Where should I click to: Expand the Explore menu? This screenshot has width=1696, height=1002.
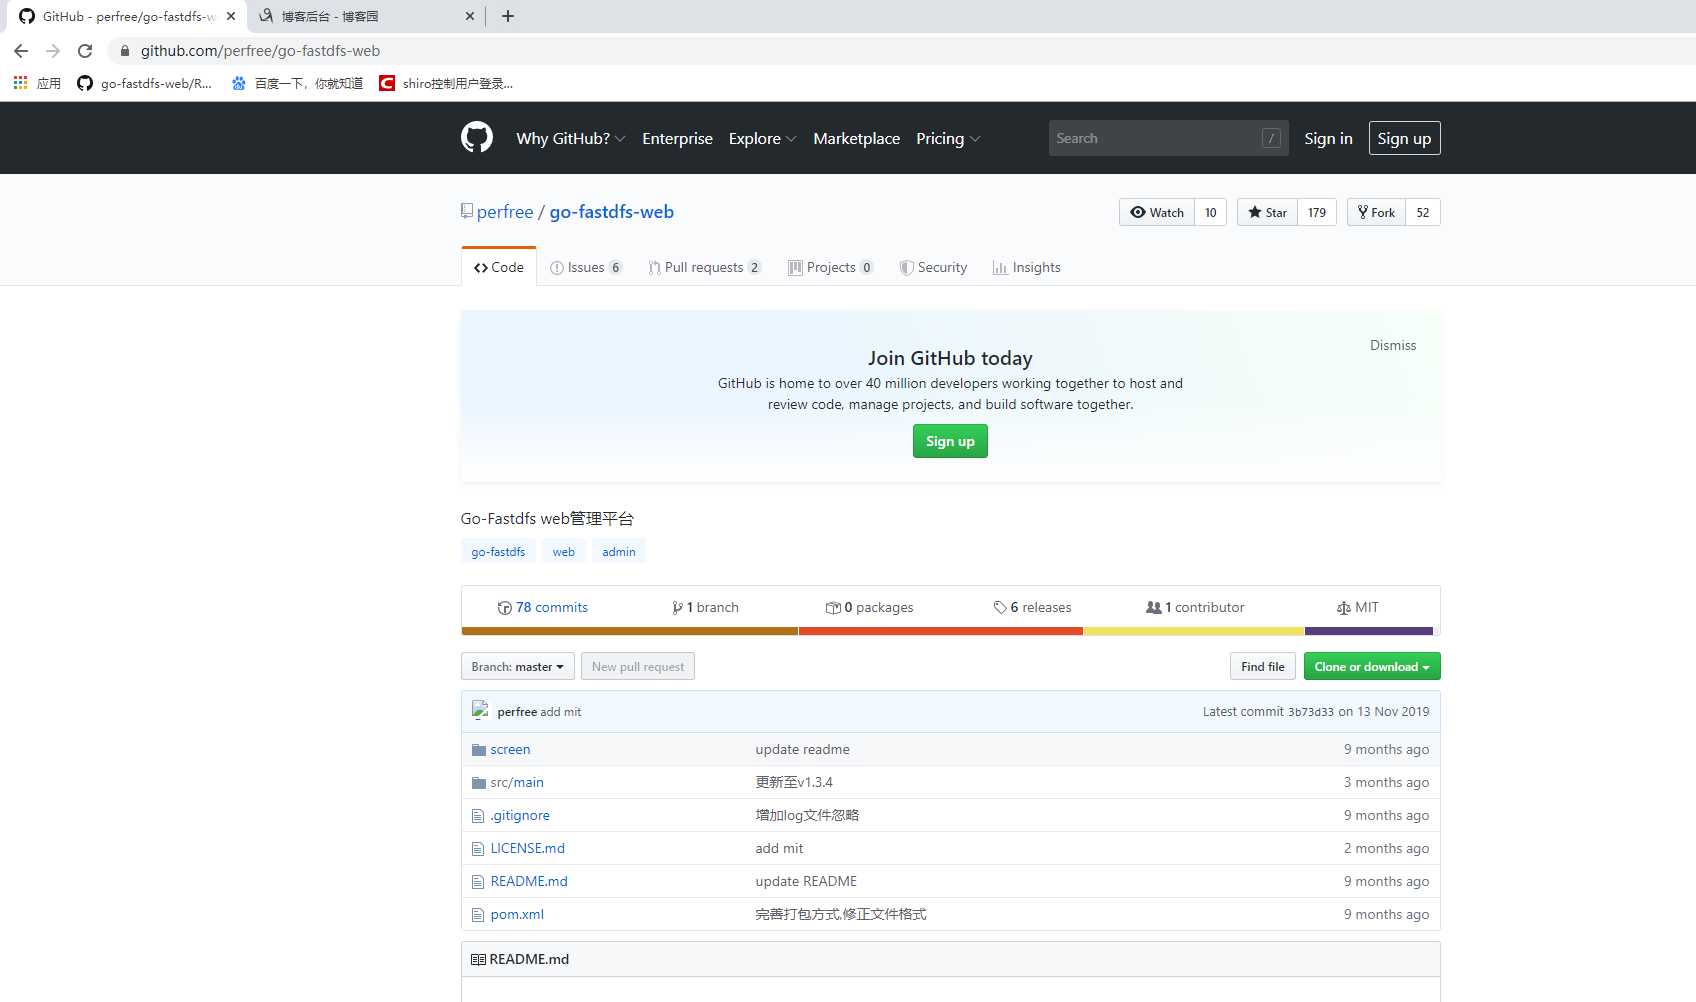click(762, 138)
